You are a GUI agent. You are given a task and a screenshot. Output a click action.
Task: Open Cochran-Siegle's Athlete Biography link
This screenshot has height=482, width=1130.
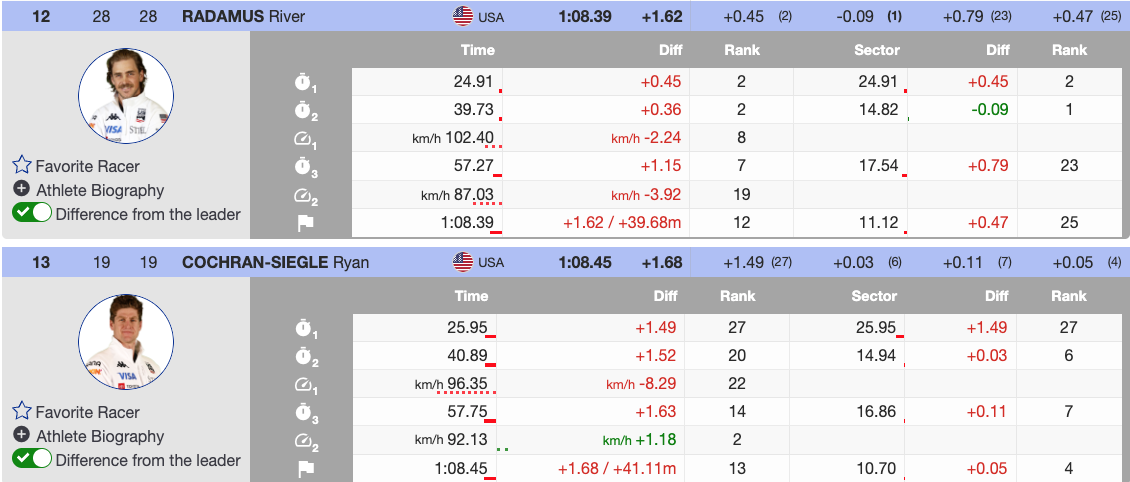click(100, 436)
